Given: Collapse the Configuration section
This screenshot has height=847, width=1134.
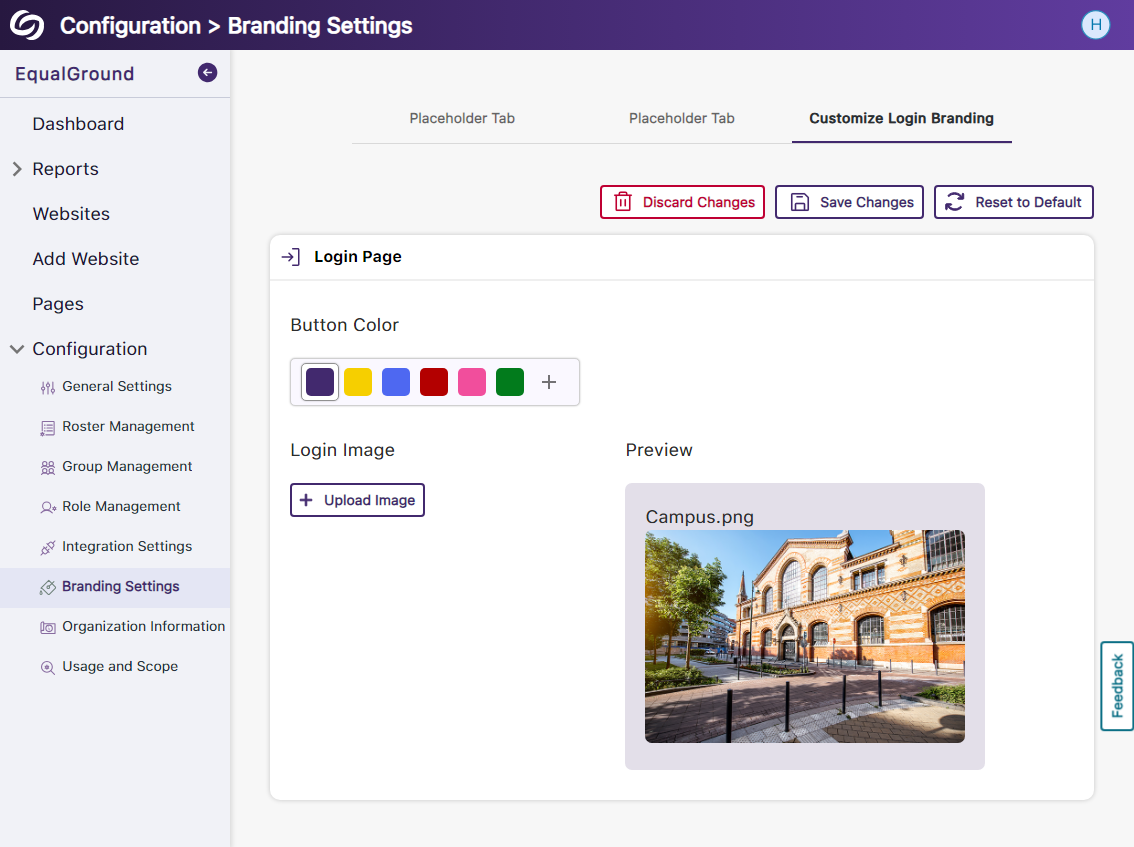Looking at the screenshot, I should coord(16,349).
